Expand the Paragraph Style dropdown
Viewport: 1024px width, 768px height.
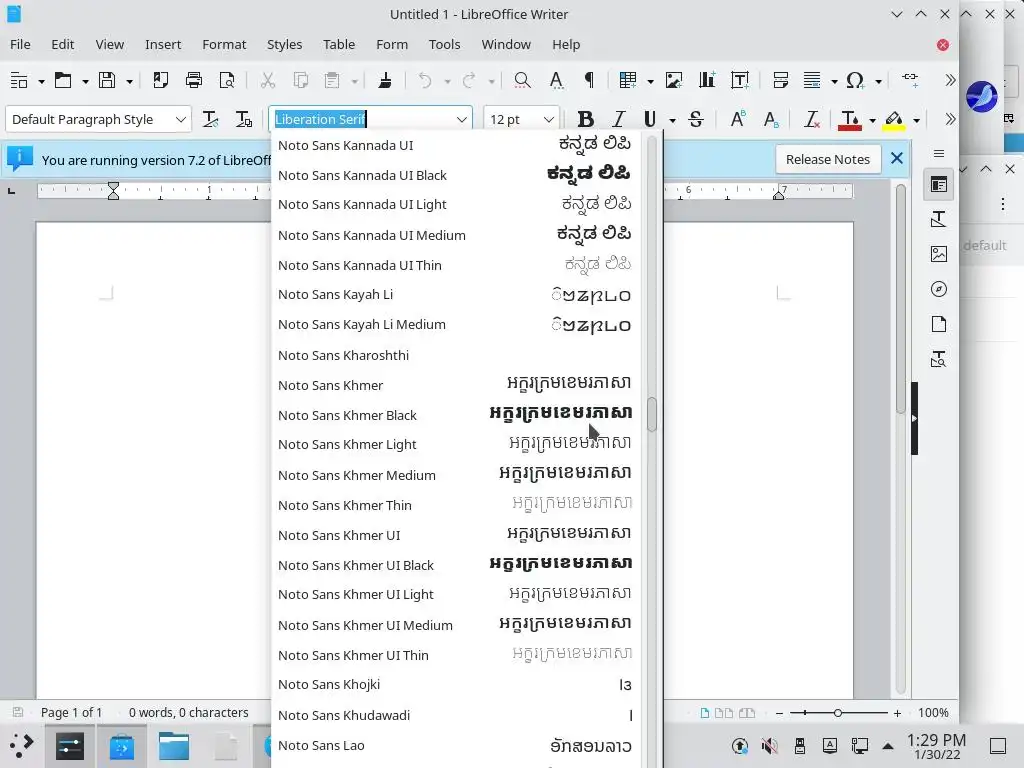[180, 120]
